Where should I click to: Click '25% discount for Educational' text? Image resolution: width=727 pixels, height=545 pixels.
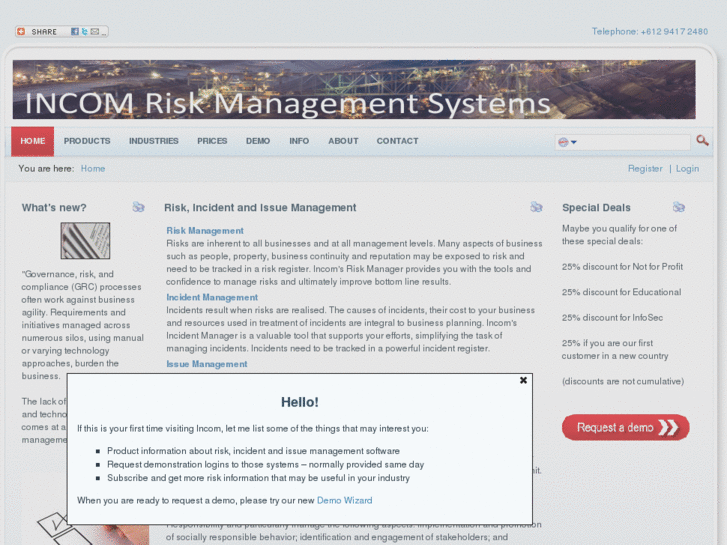coord(621,292)
